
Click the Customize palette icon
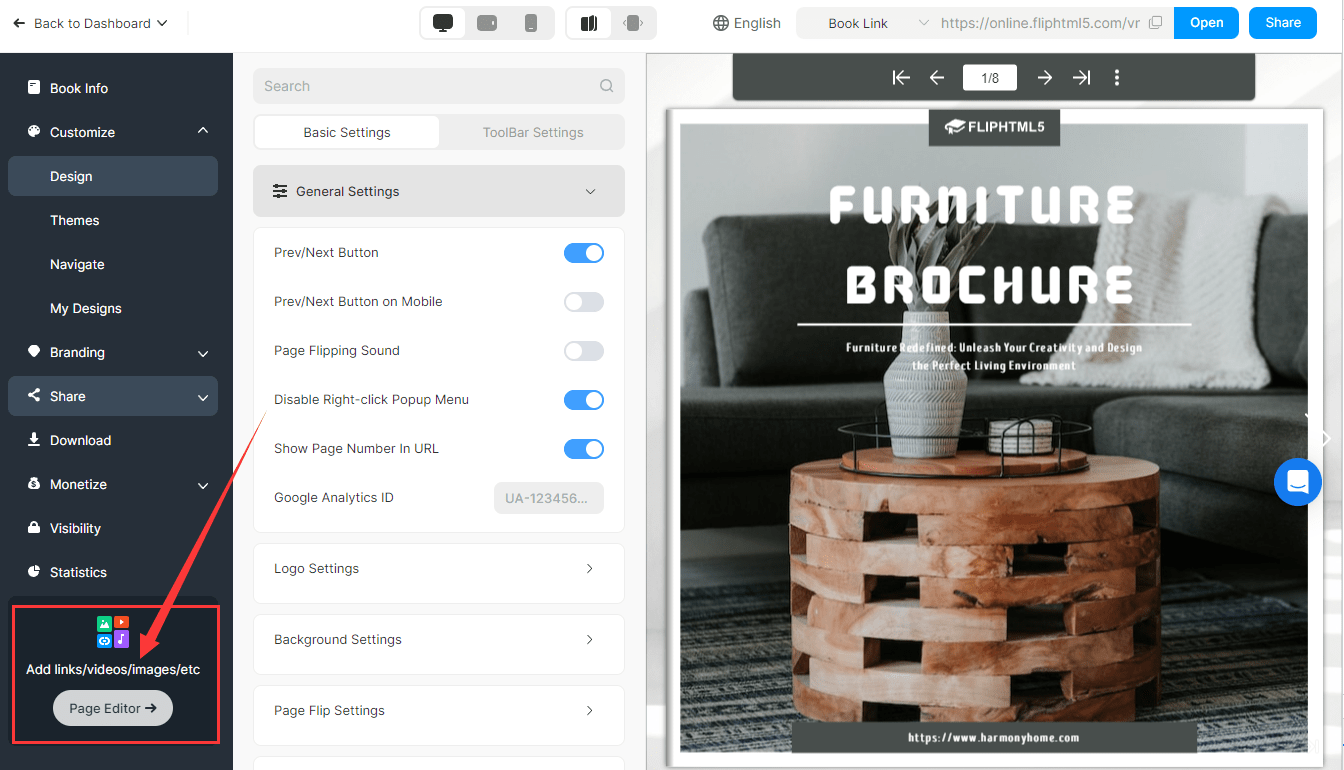click(34, 132)
